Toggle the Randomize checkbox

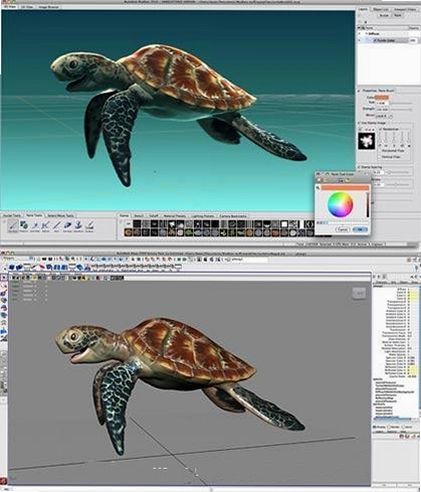pyautogui.click(x=380, y=129)
